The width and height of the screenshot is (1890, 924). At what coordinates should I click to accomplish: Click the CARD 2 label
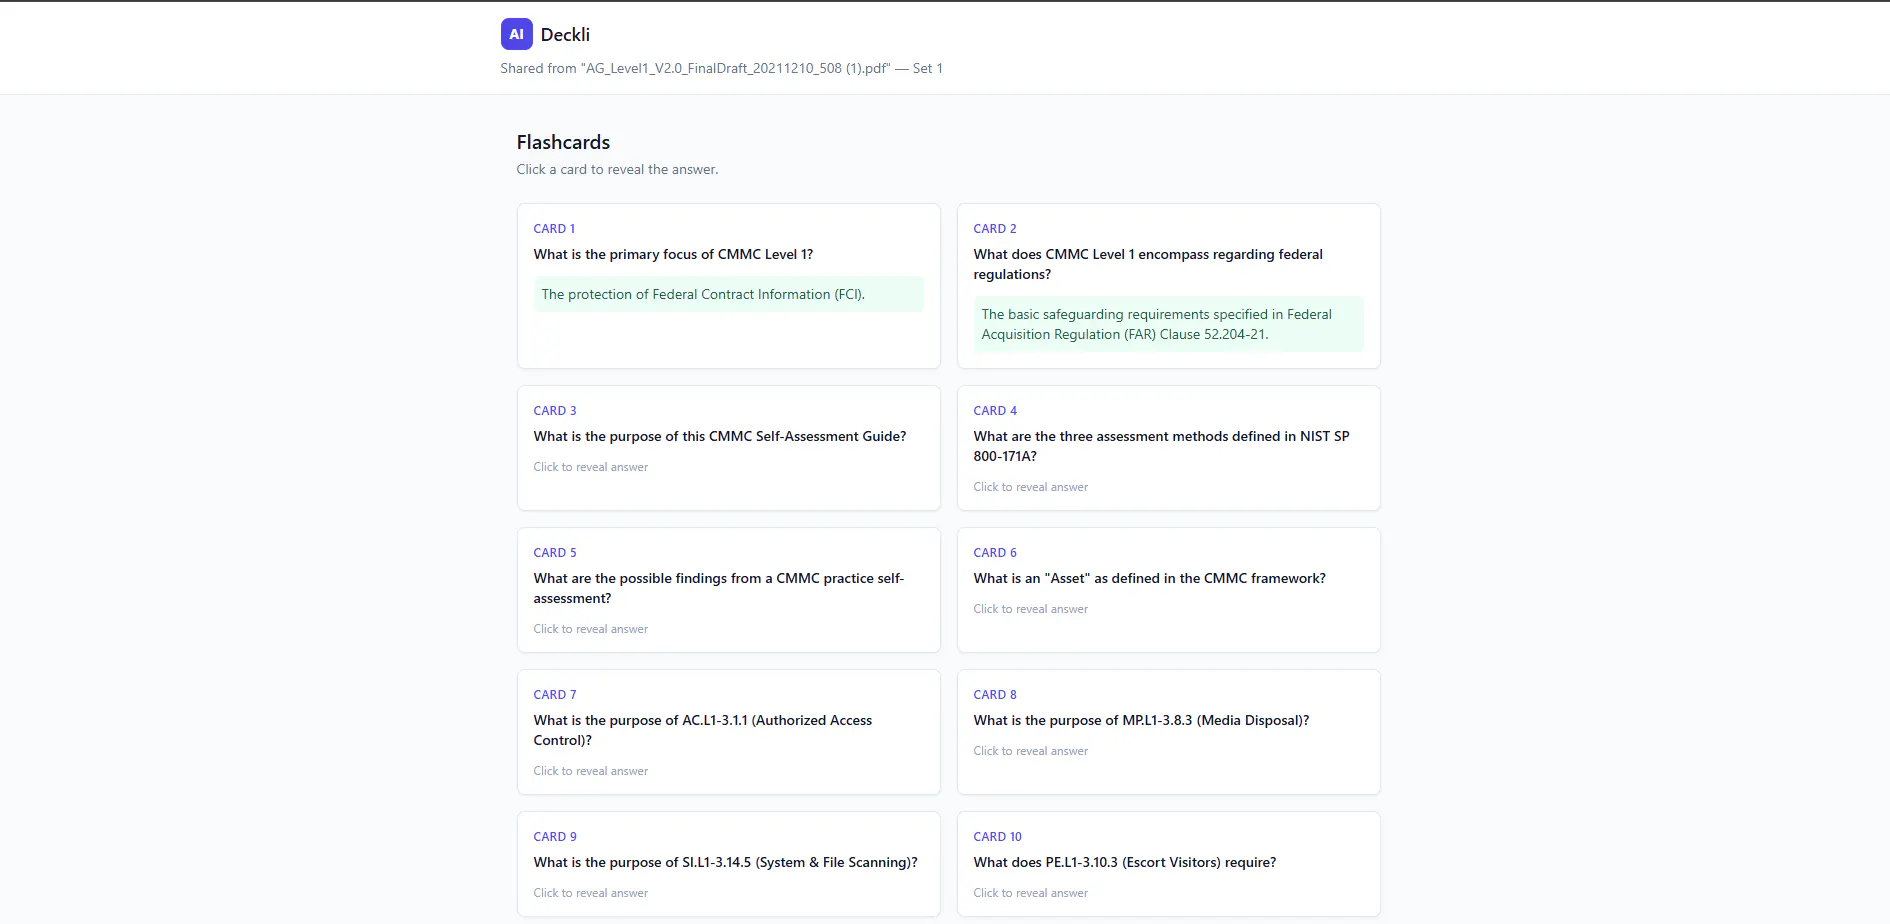(x=995, y=229)
